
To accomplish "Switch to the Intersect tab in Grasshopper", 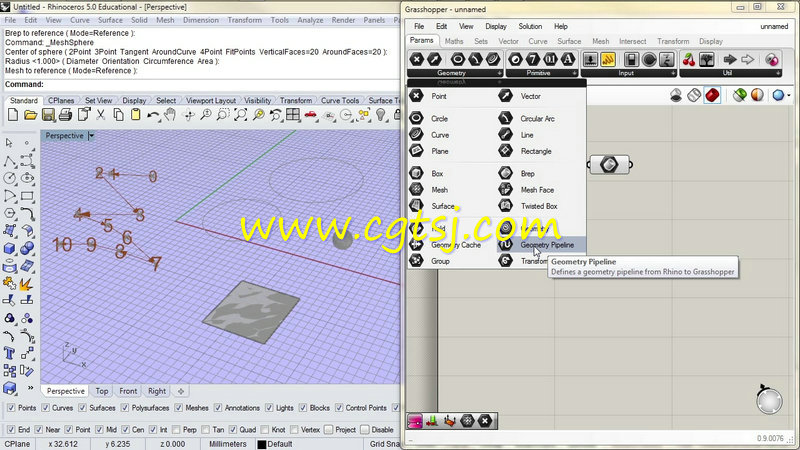I will click(x=632, y=41).
